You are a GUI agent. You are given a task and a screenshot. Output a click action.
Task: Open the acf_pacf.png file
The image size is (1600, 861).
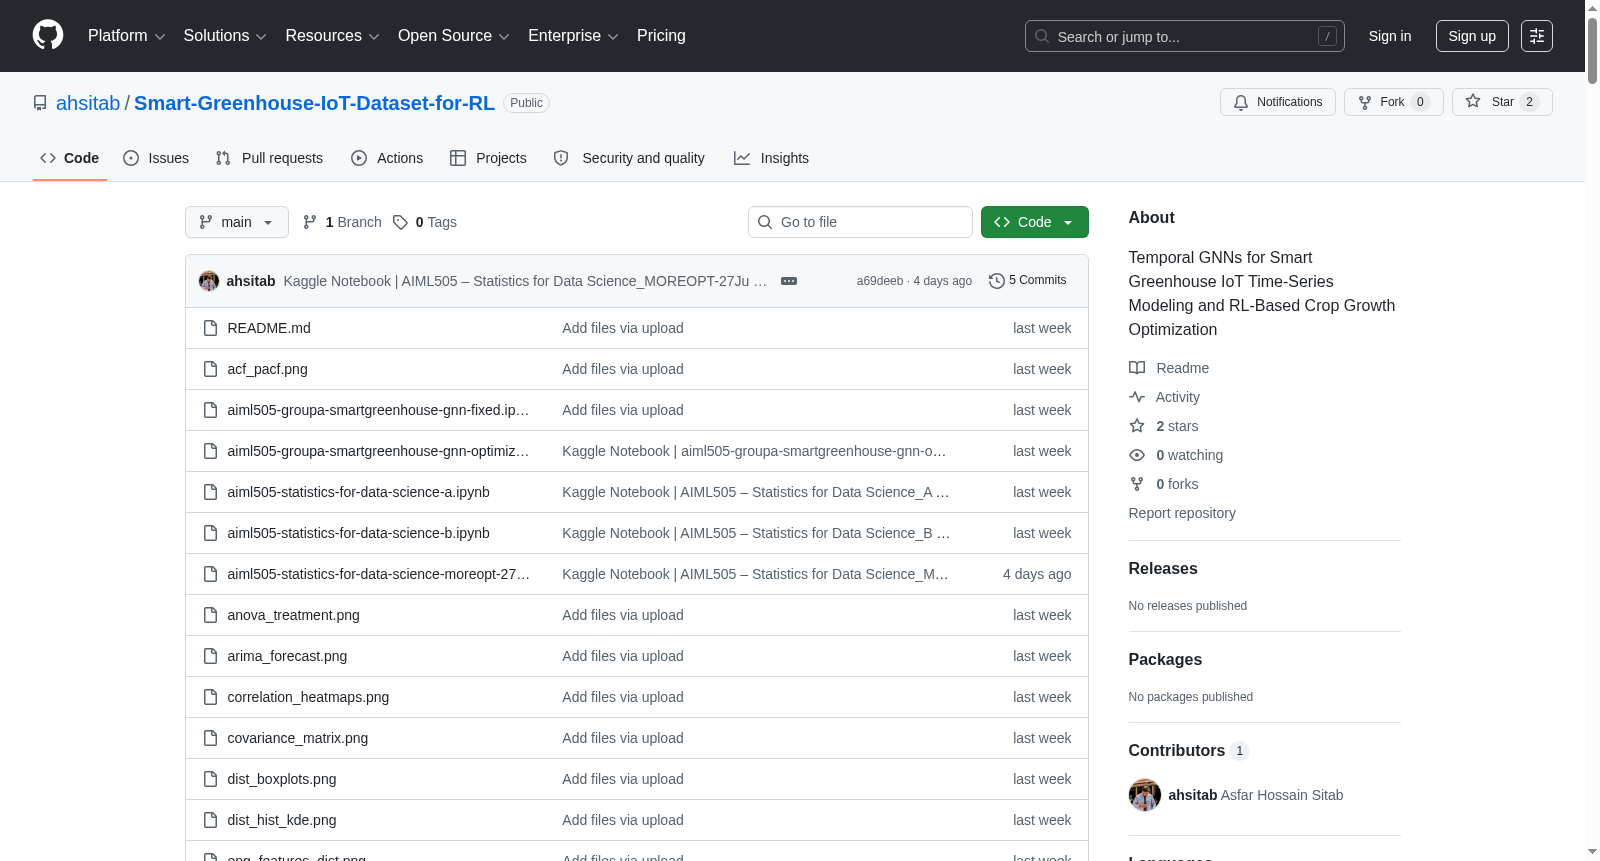point(267,369)
